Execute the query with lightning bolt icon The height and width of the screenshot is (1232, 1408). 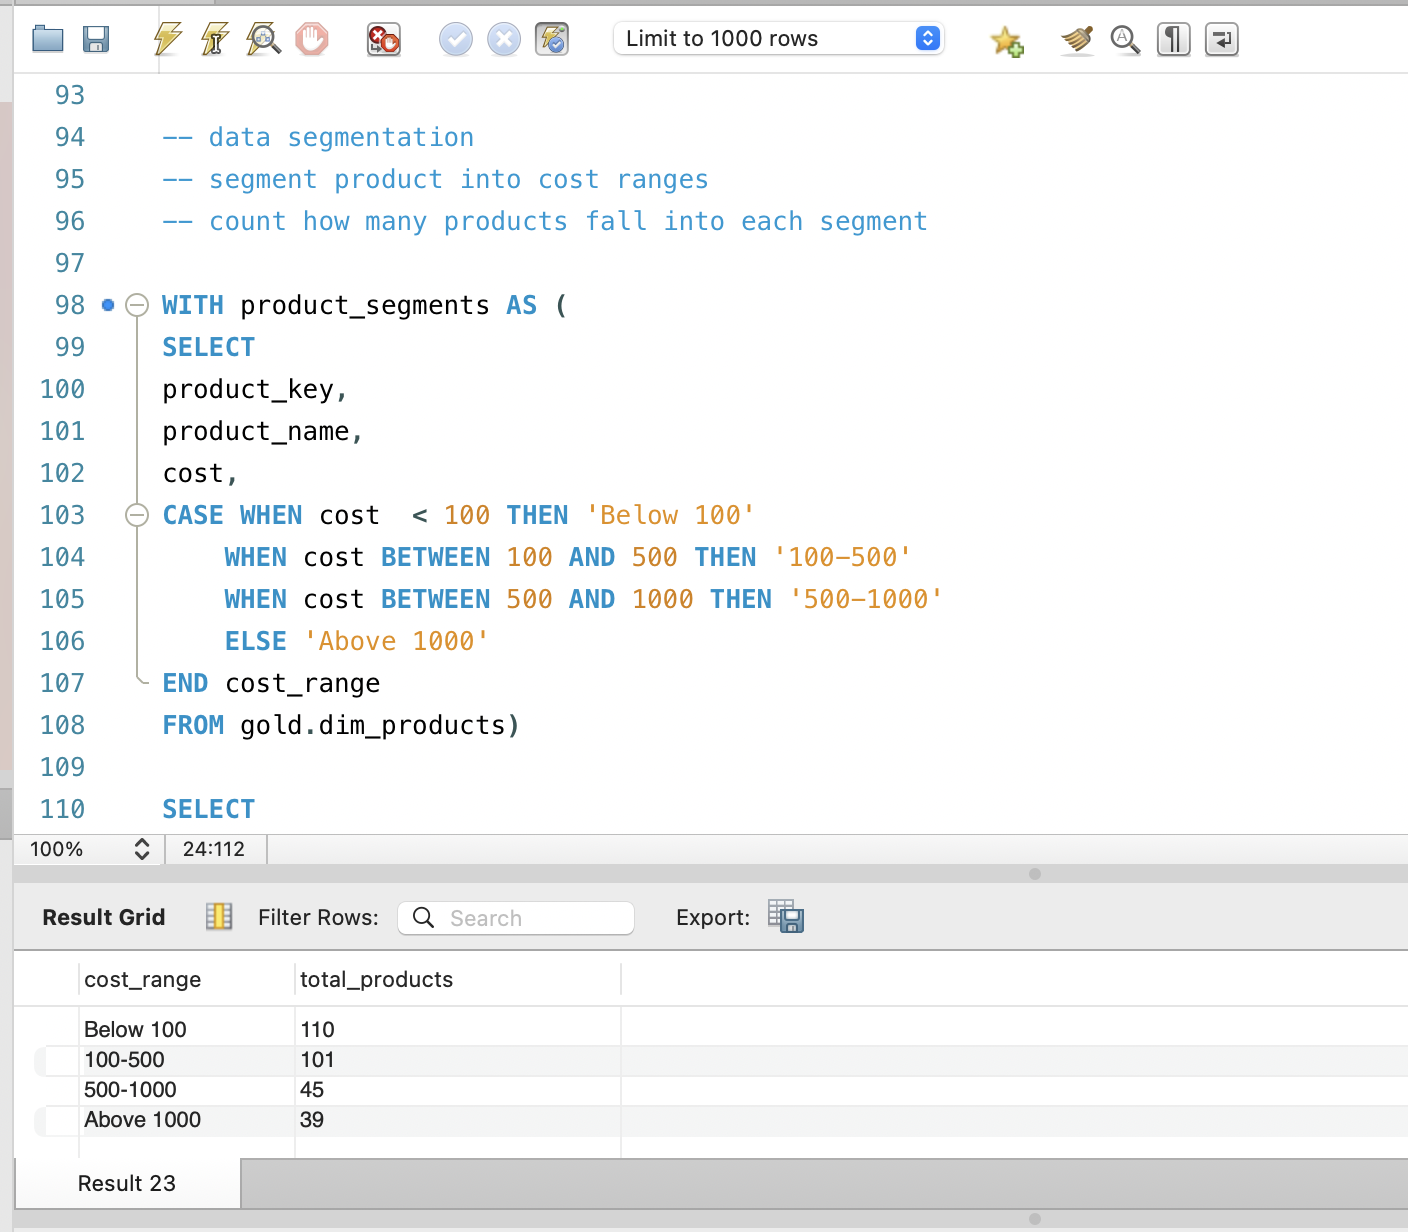167,40
